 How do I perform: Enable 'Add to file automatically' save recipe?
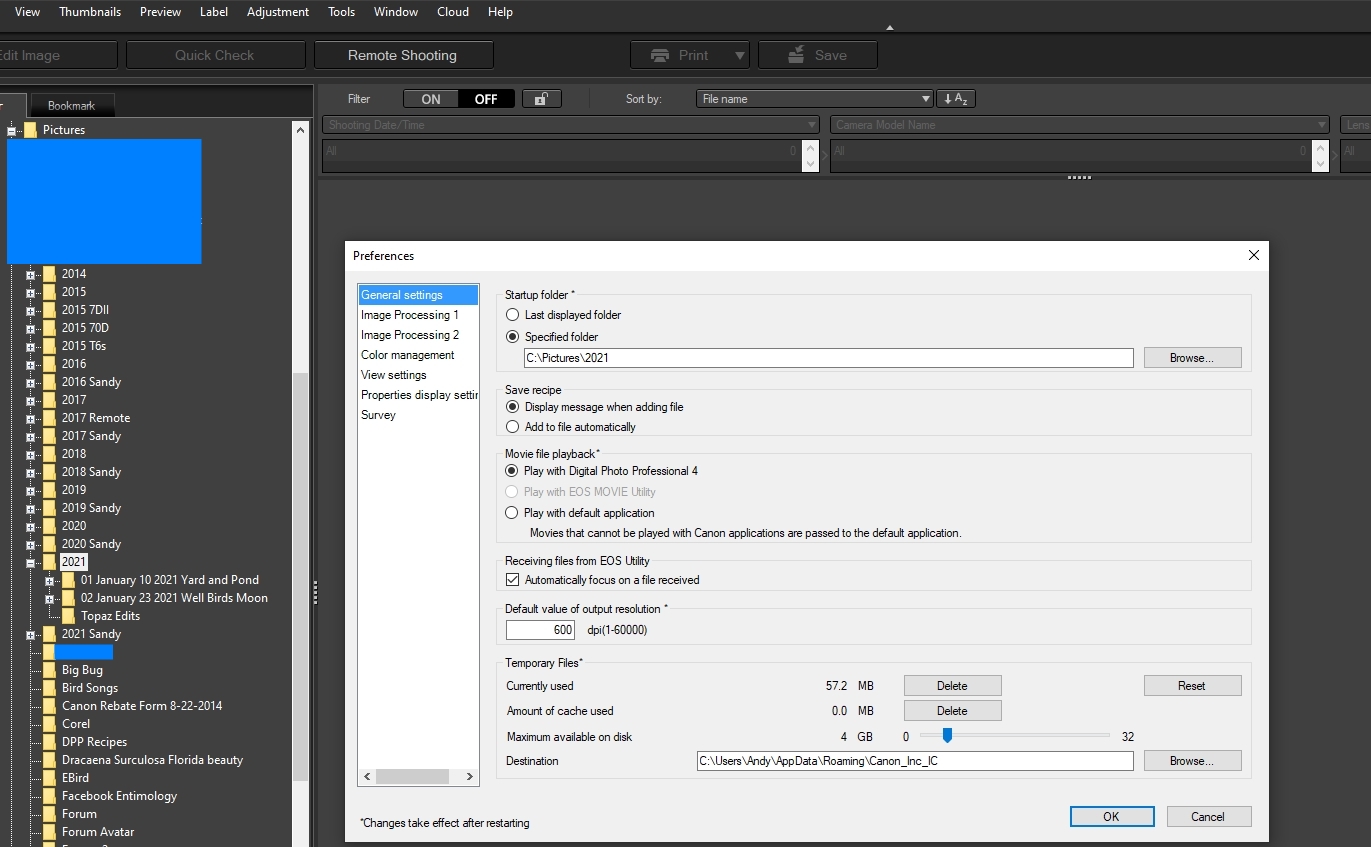tap(512, 427)
